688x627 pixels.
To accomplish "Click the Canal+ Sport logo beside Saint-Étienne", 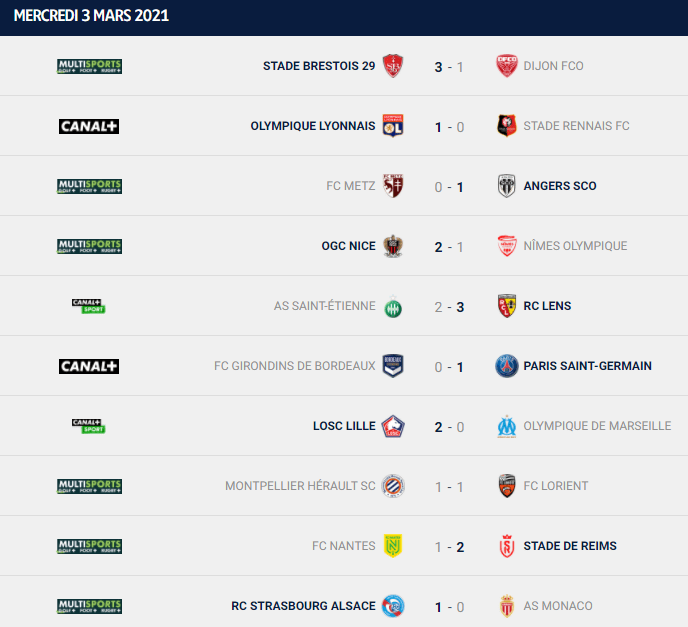I will (x=89, y=306).
